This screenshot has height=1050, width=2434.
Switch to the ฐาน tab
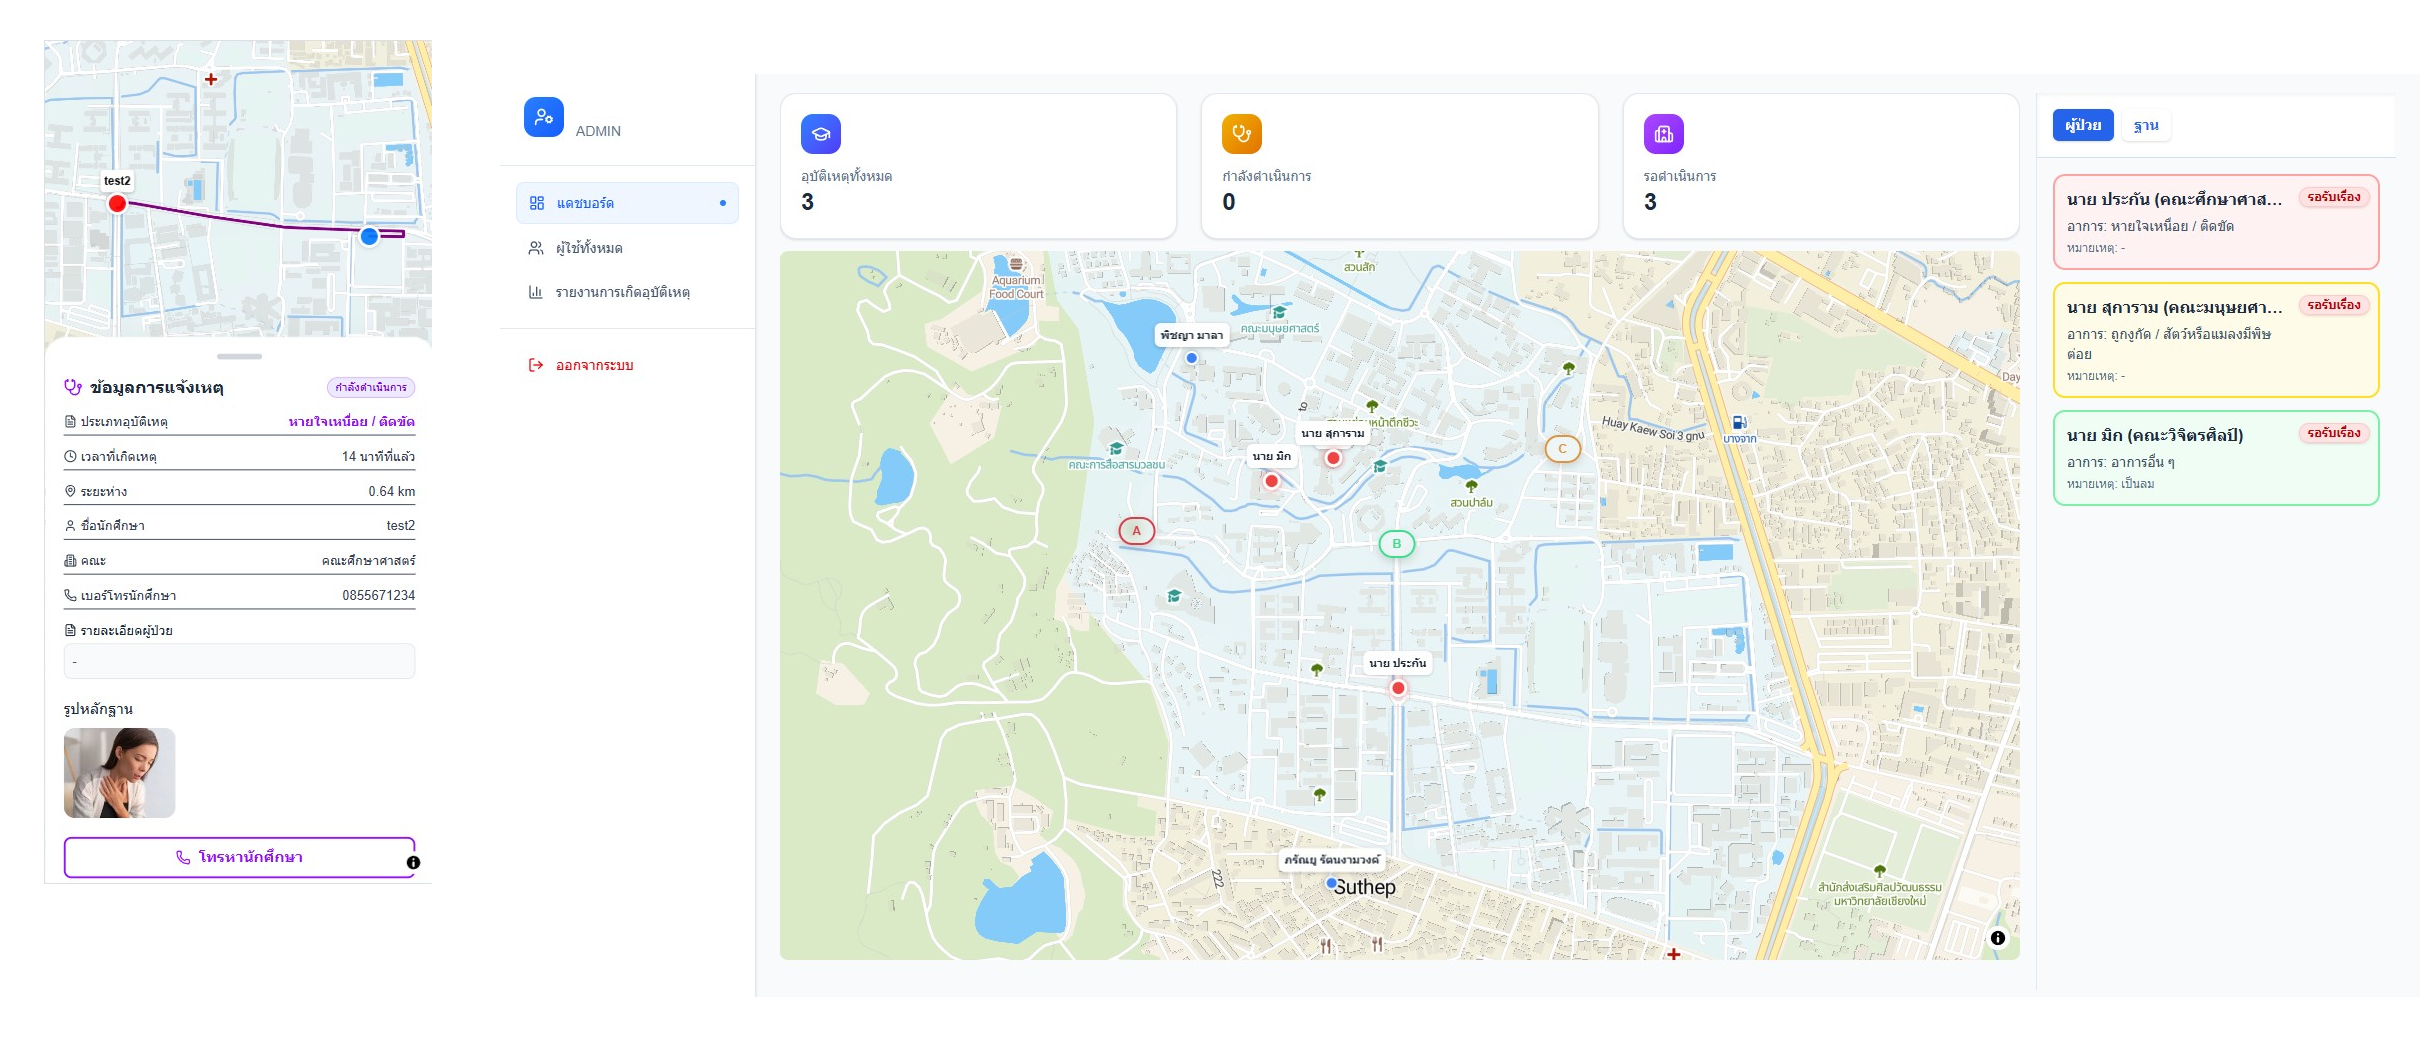(x=2145, y=126)
